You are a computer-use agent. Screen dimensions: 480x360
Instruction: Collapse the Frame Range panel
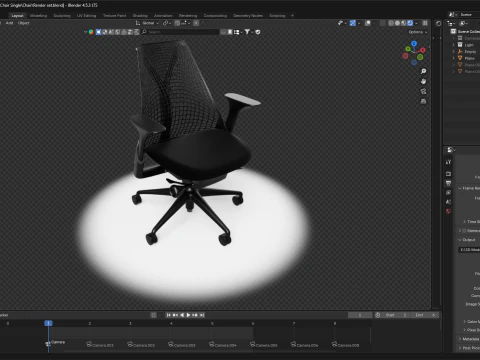pyautogui.click(x=460, y=188)
